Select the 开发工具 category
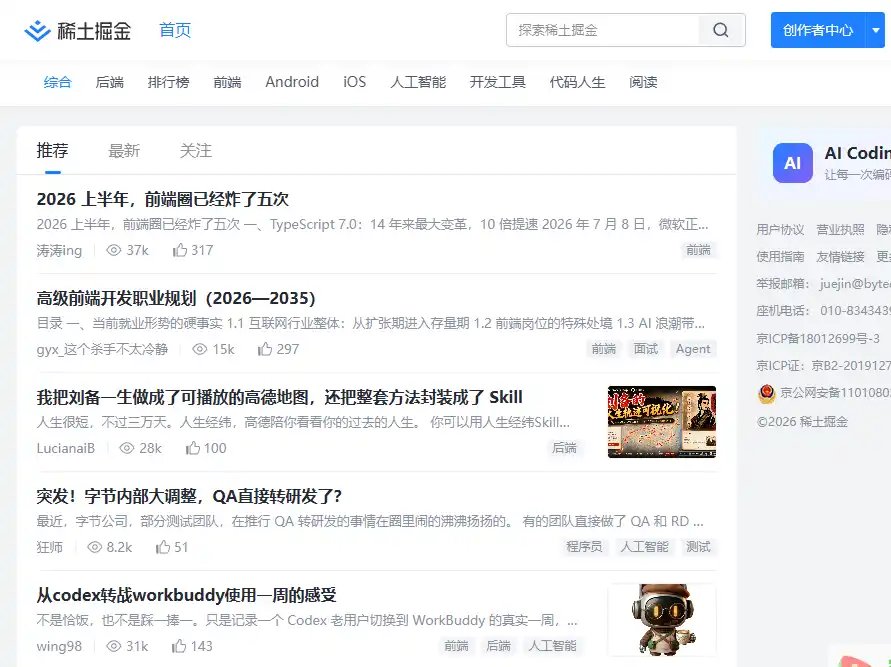This screenshot has height=667, width=891. (x=498, y=82)
